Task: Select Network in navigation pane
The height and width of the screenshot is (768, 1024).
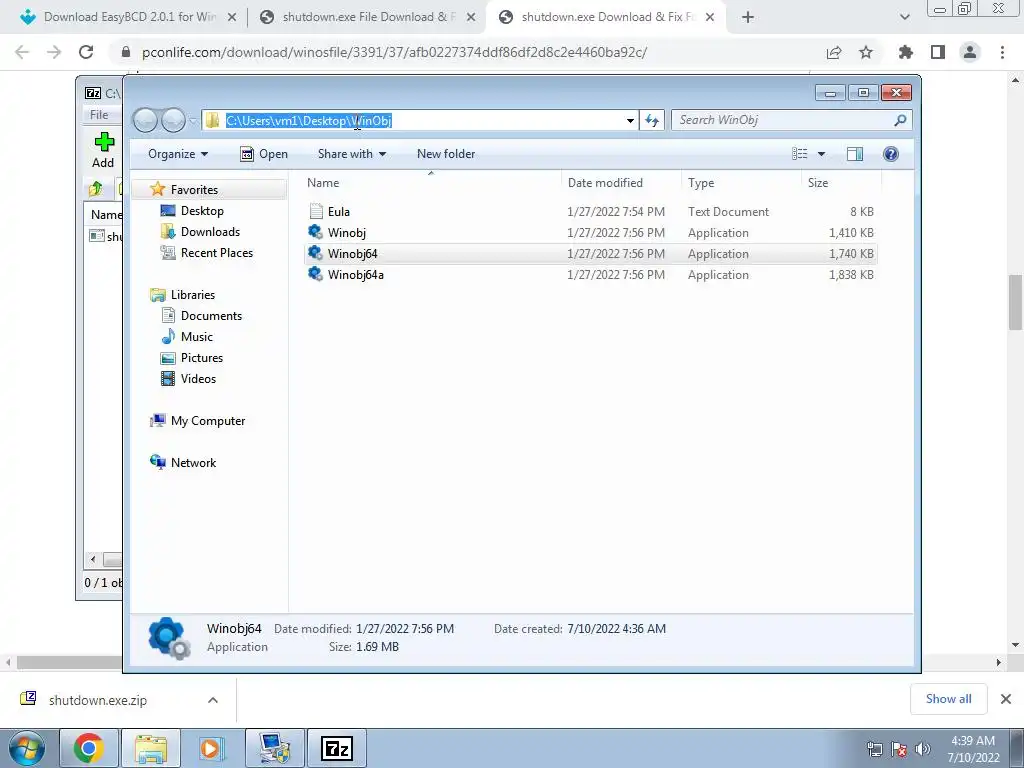Action: [193, 462]
